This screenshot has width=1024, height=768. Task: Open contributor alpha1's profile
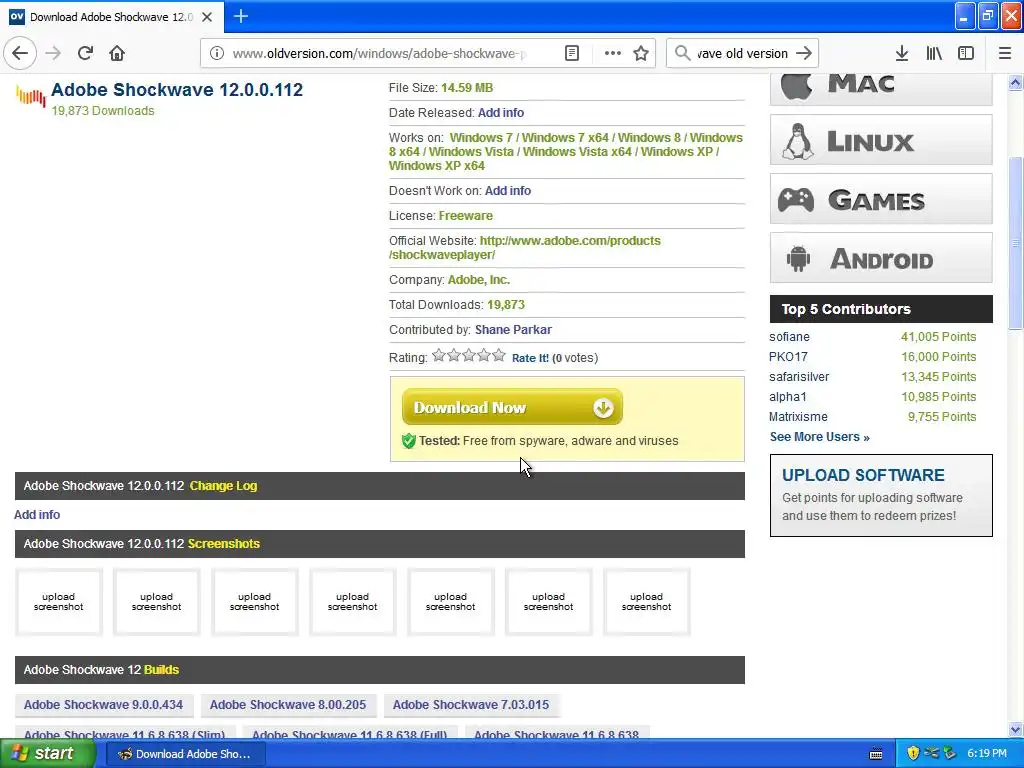(788, 396)
